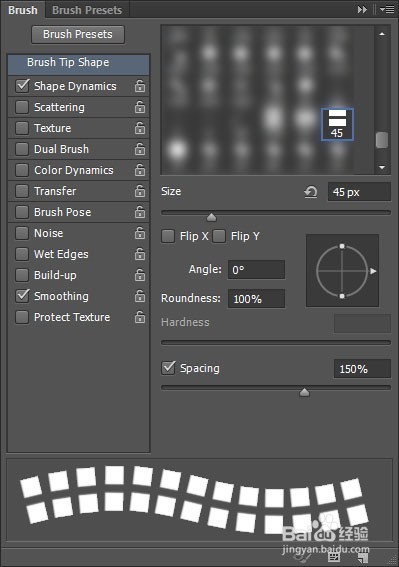The height and width of the screenshot is (567, 399).
Task: Enable the Dual Brush checkbox
Action: [22, 149]
